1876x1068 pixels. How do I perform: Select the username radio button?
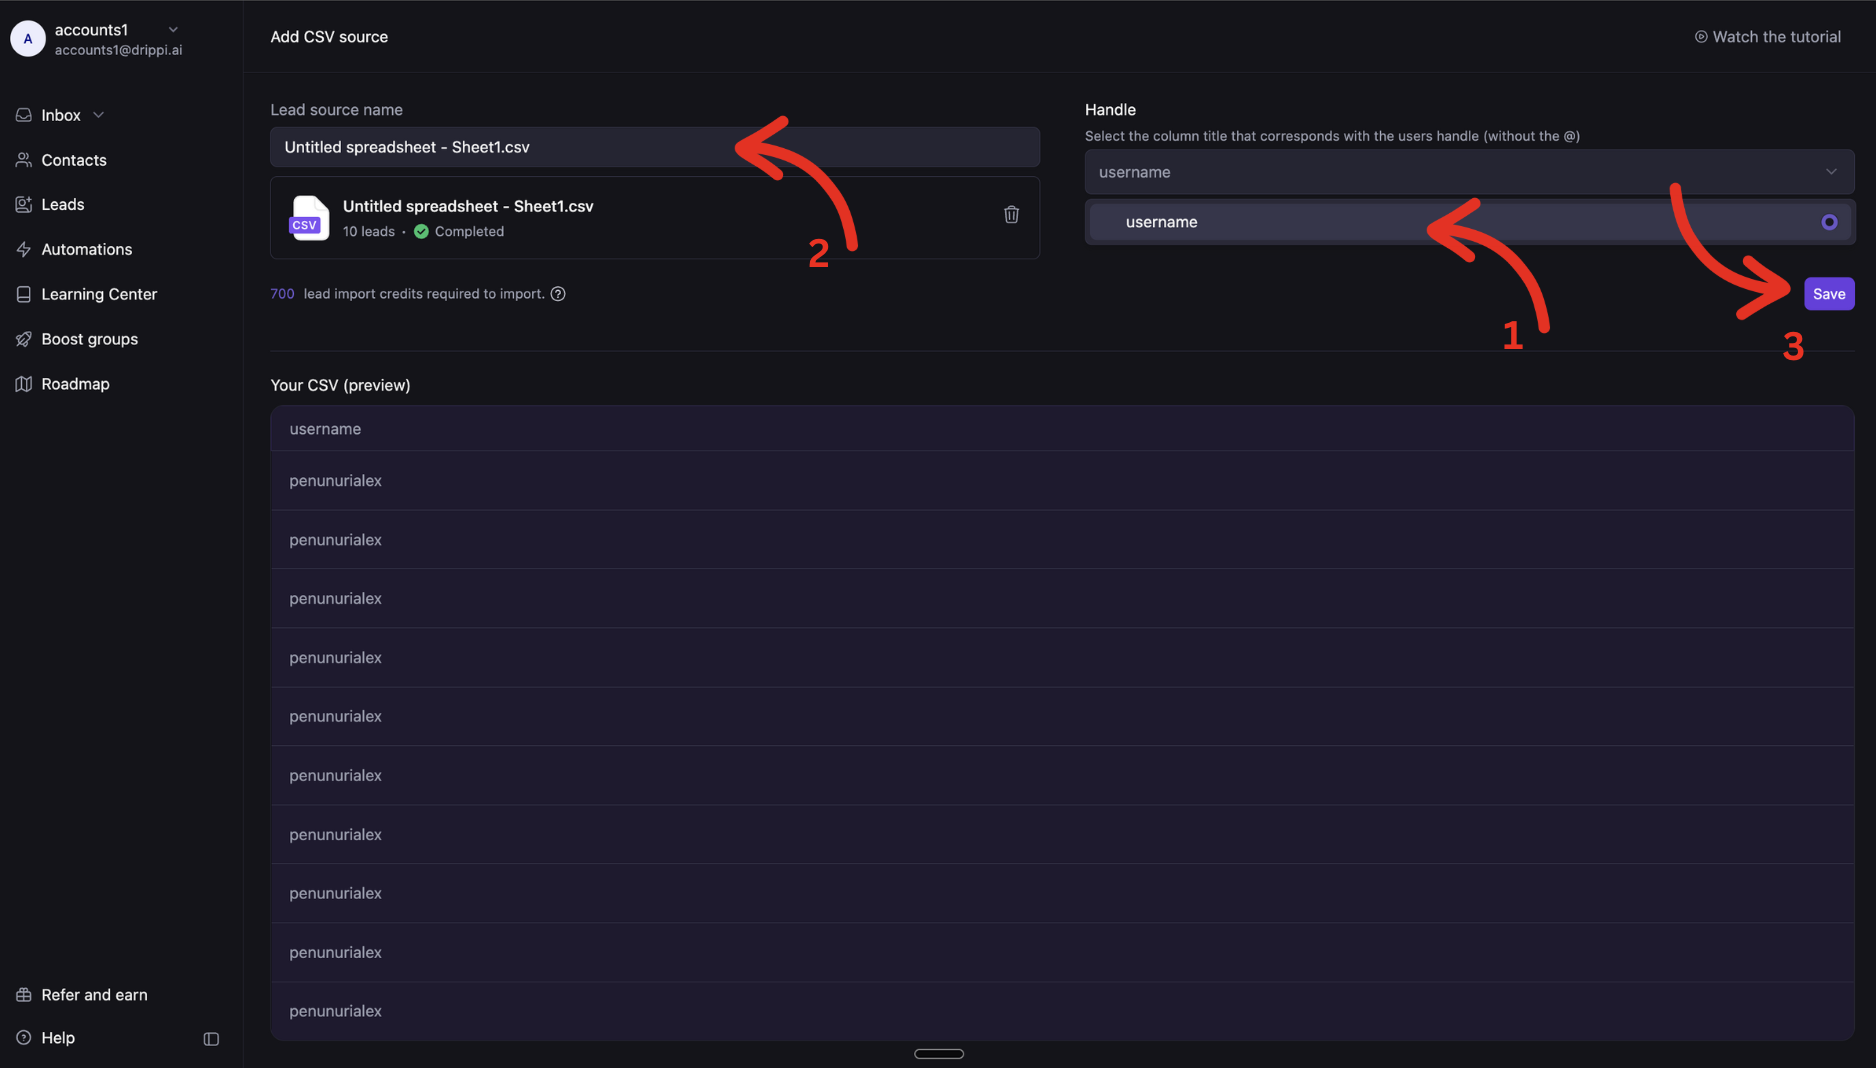(x=1830, y=222)
